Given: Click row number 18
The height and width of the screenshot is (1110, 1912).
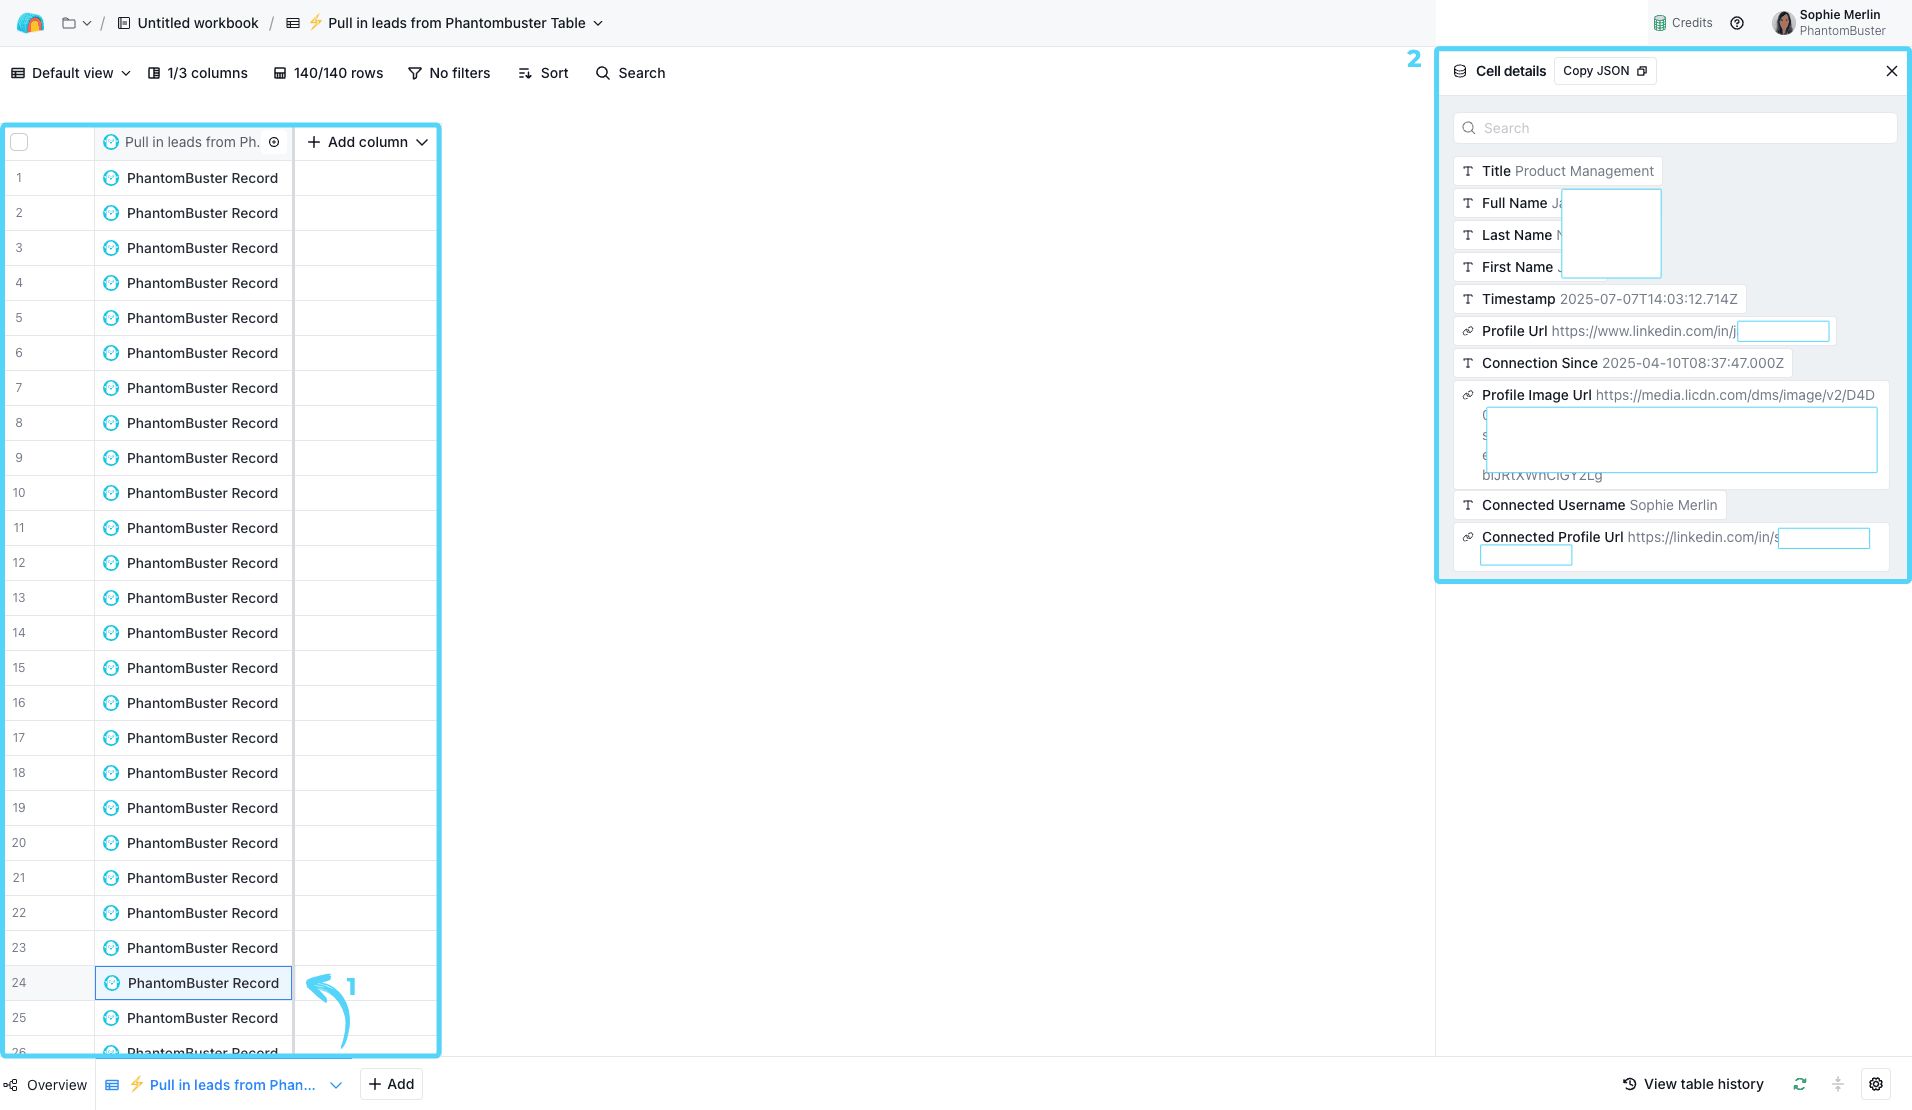Looking at the screenshot, I should [19, 773].
